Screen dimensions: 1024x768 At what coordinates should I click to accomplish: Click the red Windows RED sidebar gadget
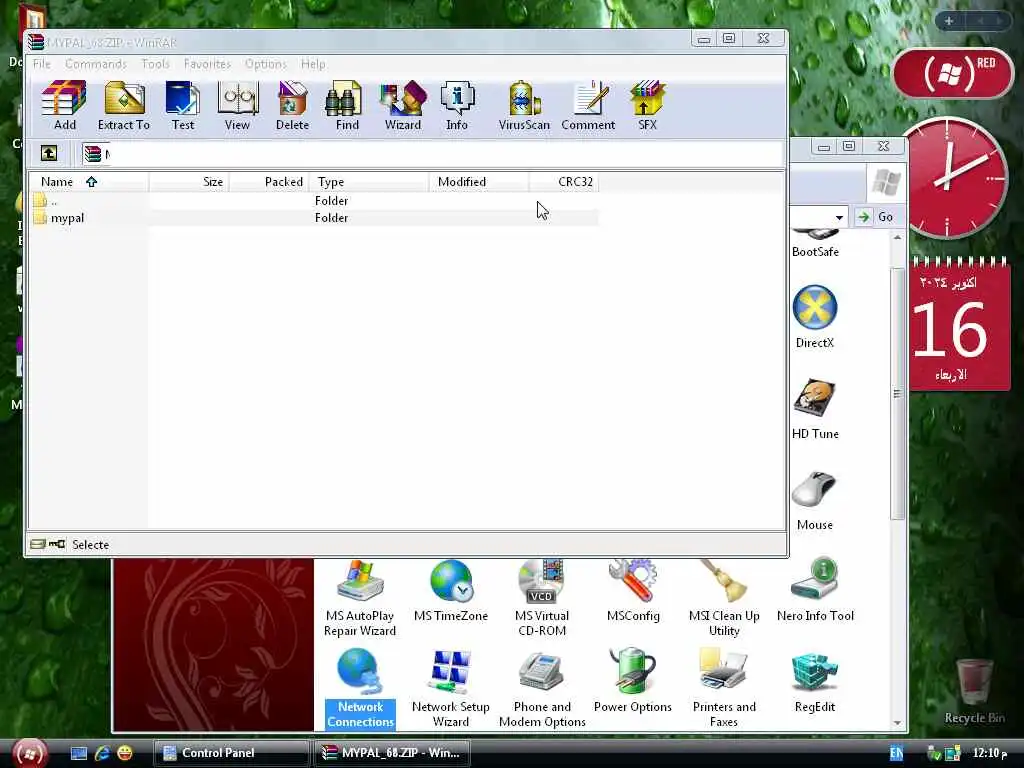[953, 72]
